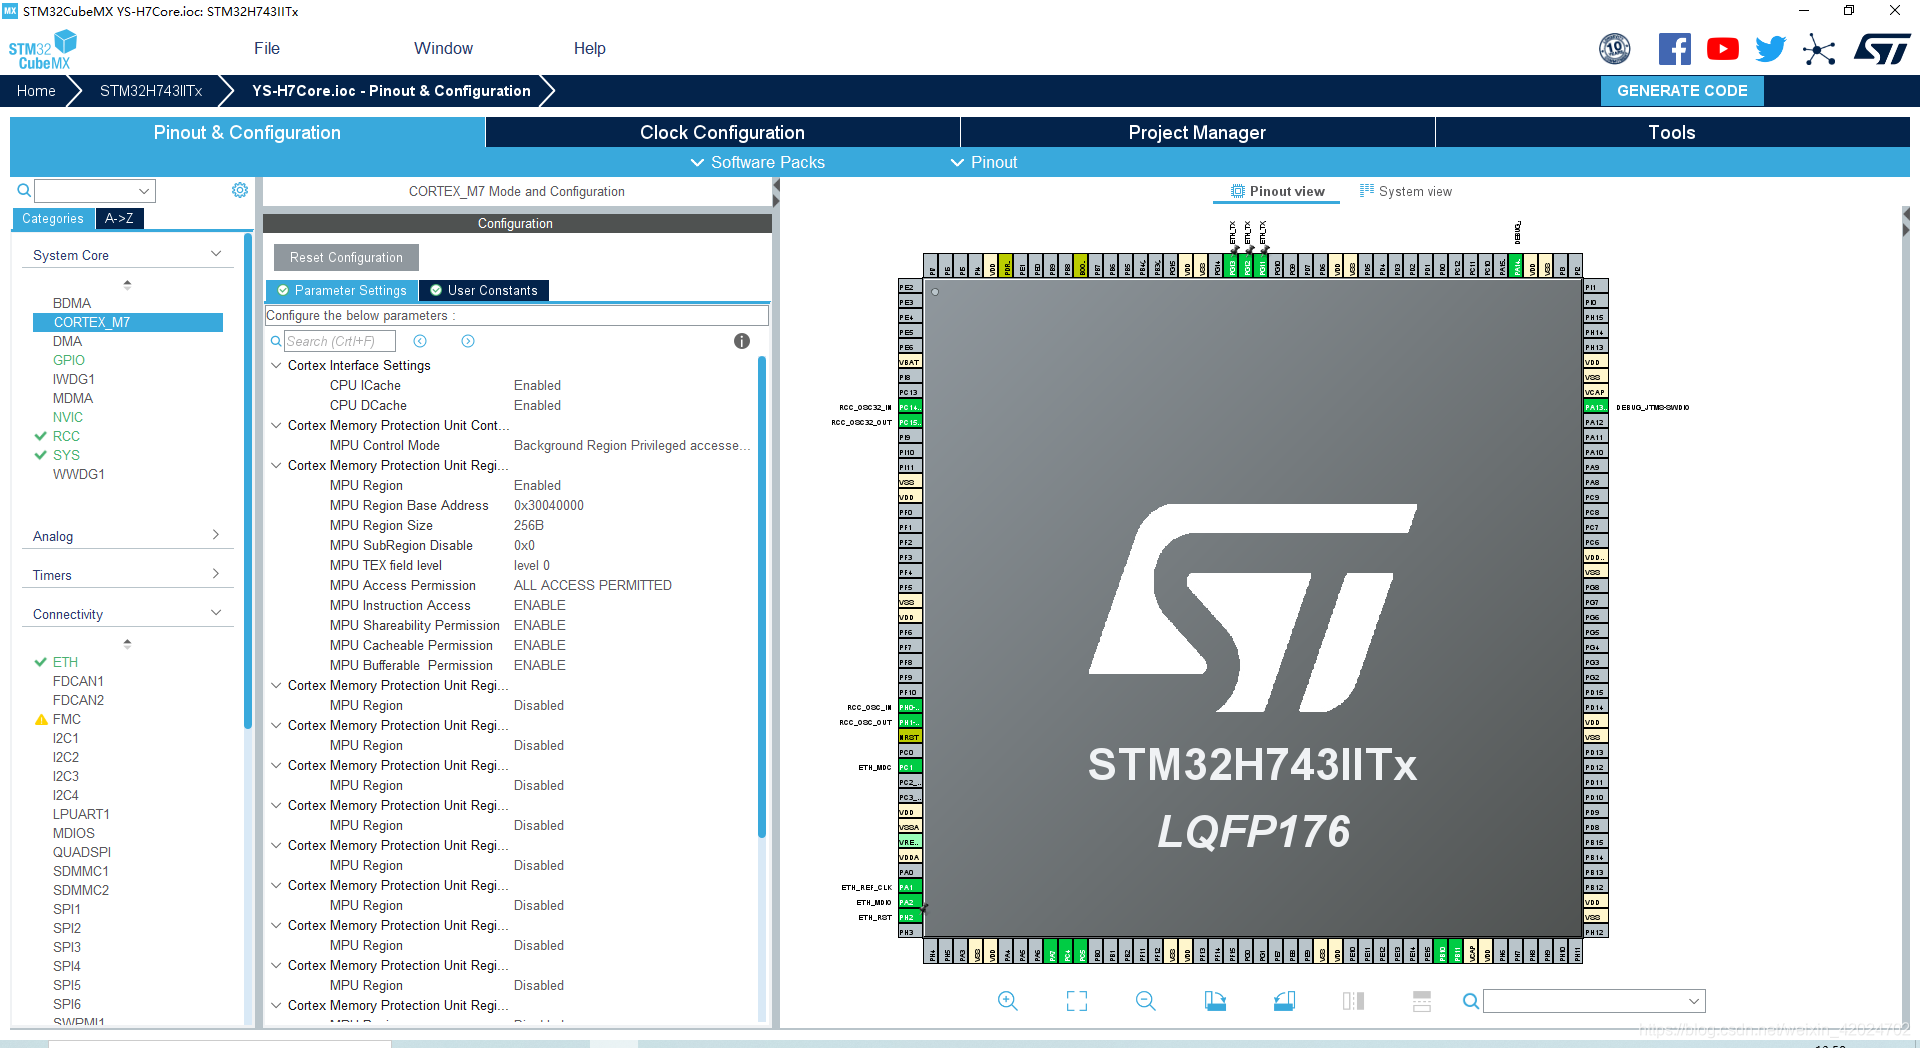Open the YouTube link icon

[x=1722, y=49]
